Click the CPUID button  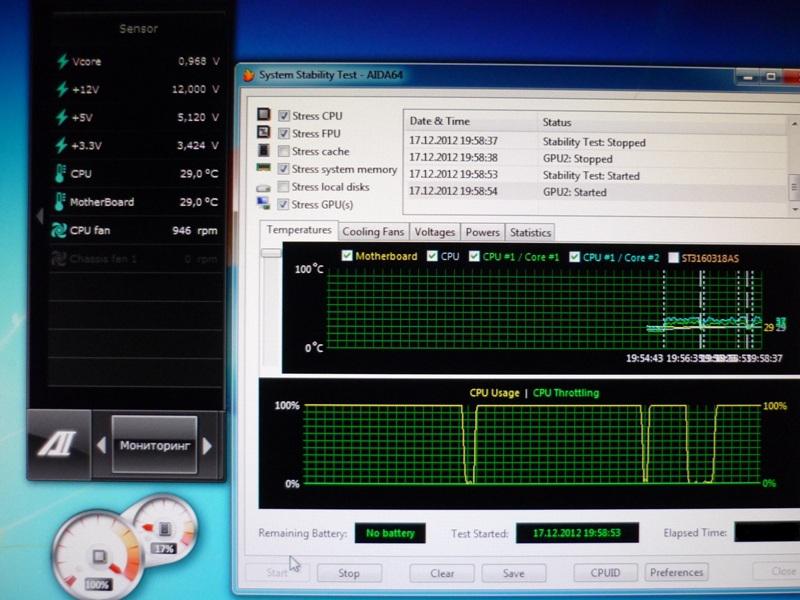[x=606, y=572]
